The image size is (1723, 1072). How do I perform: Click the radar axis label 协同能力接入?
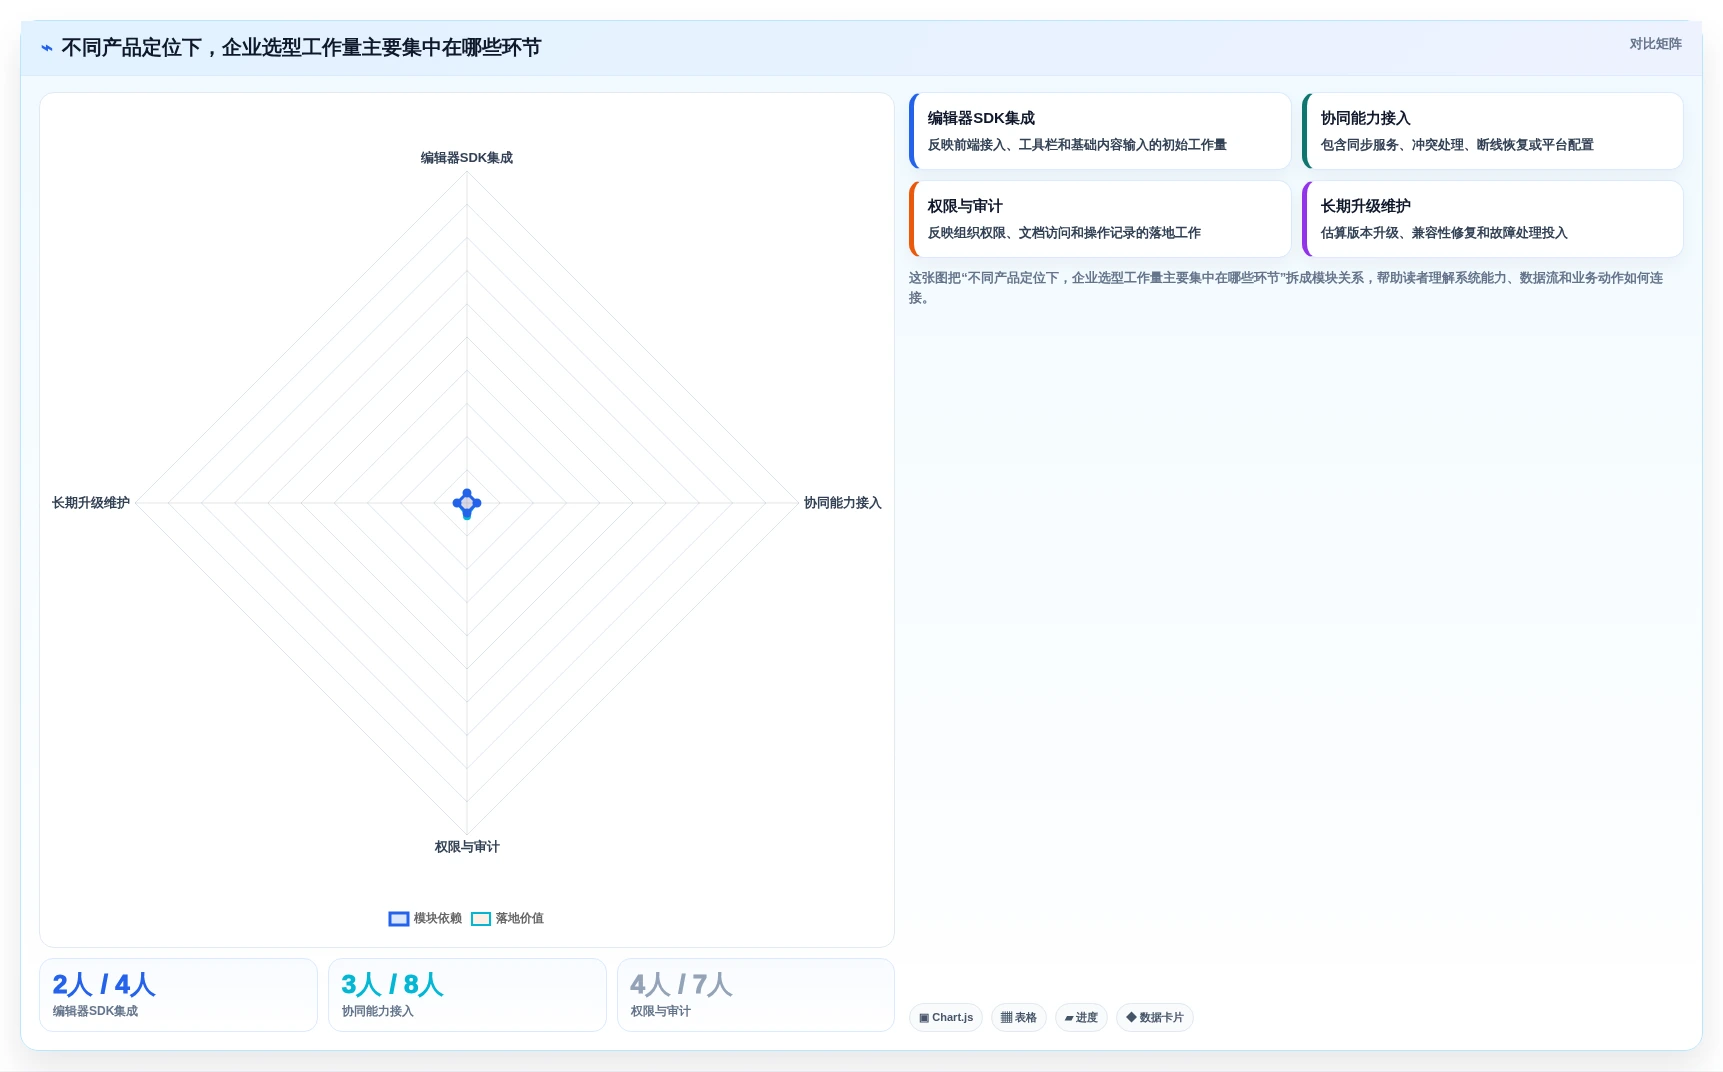pyautogui.click(x=843, y=503)
